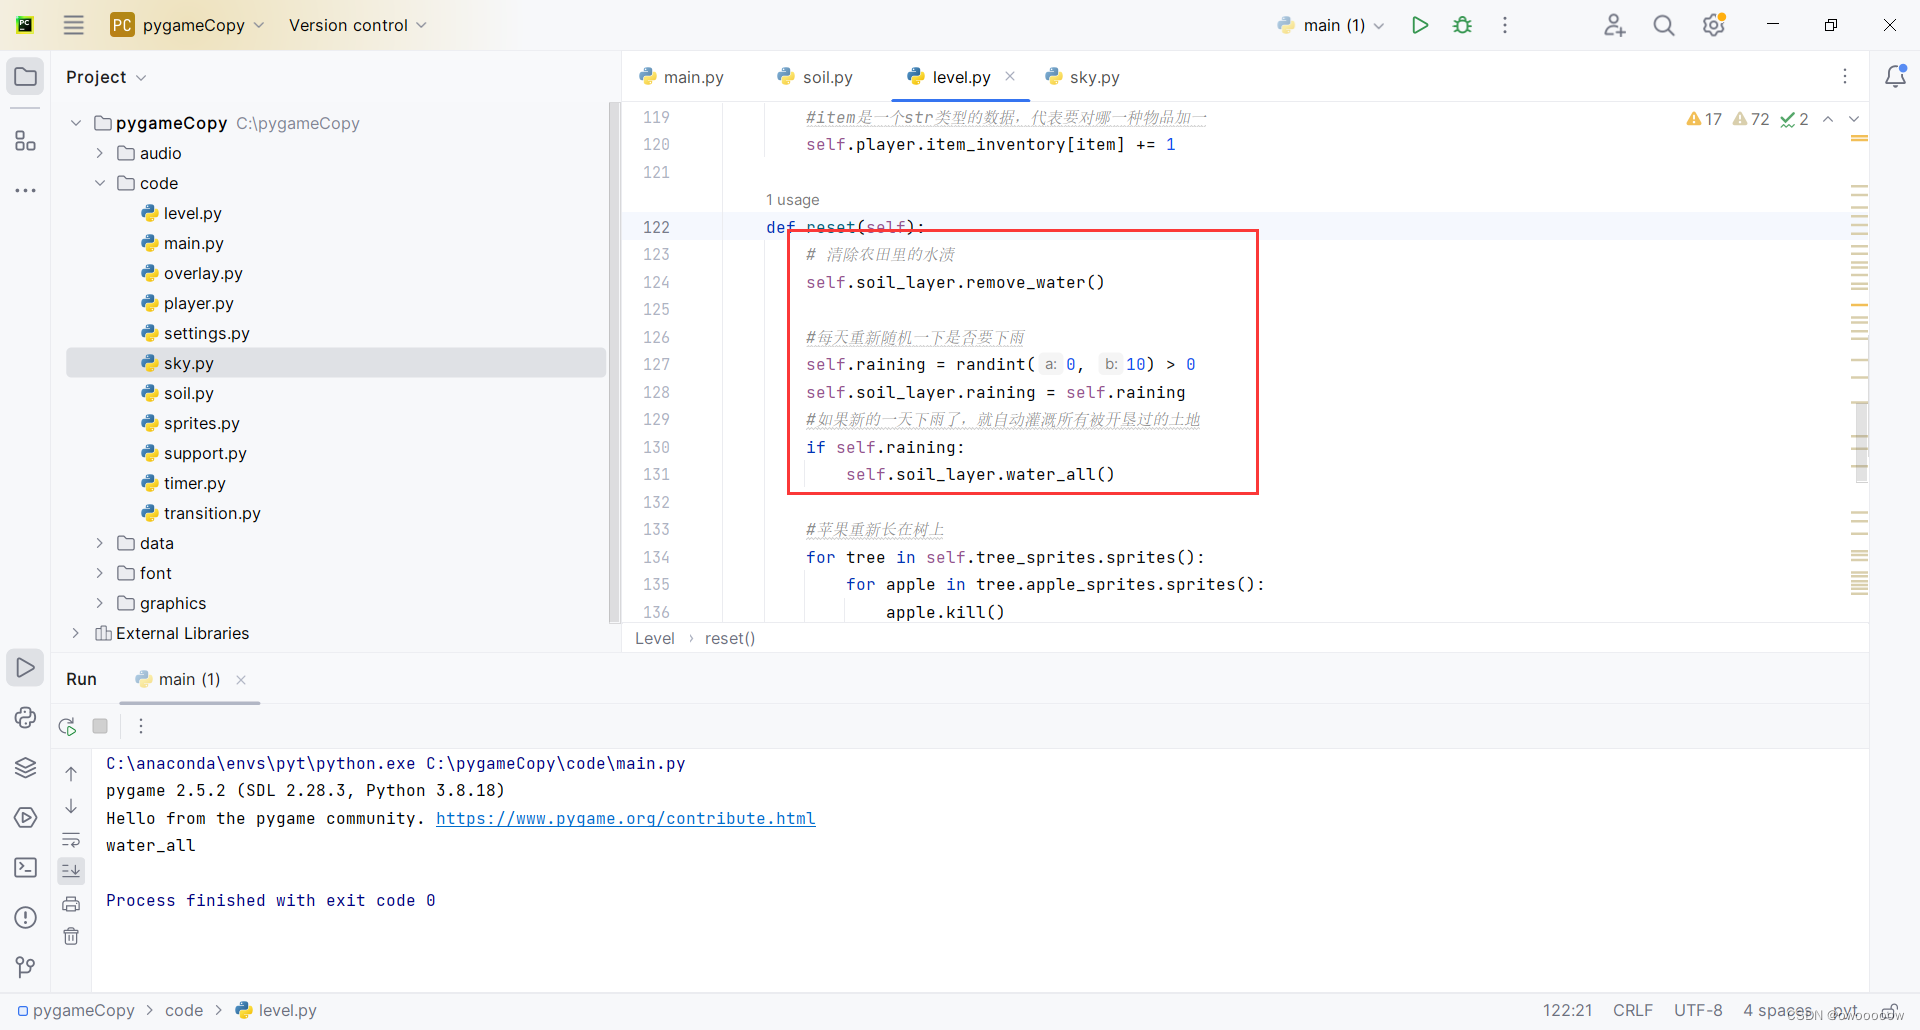Open the Problems tool window
Viewport: 1920px width, 1030px height.
[x=25, y=917]
